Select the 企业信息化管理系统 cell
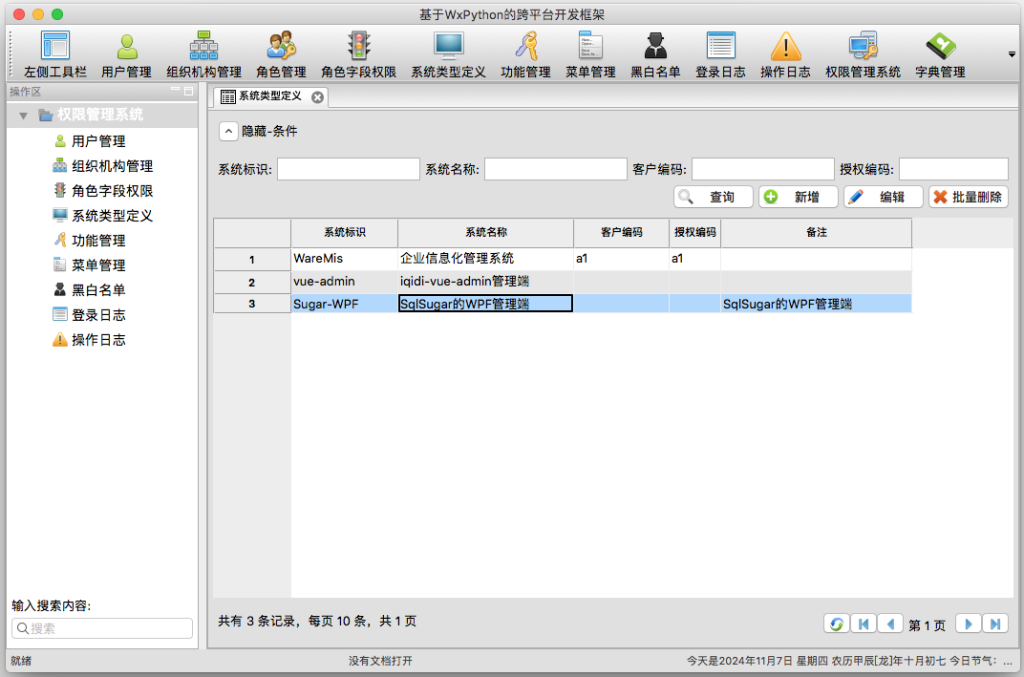The image size is (1024, 677). click(486, 259)
